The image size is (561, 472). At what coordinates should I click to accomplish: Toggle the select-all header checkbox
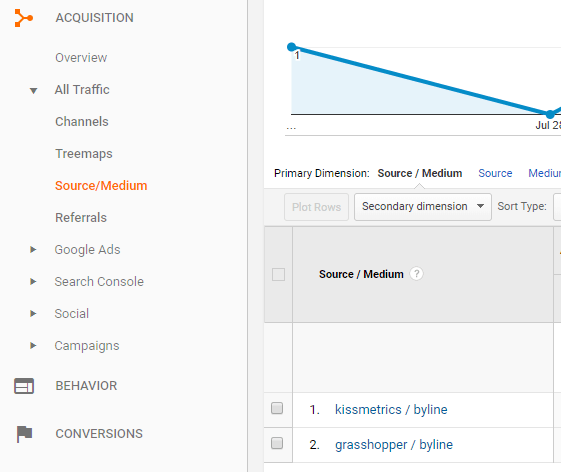point(278,274)
